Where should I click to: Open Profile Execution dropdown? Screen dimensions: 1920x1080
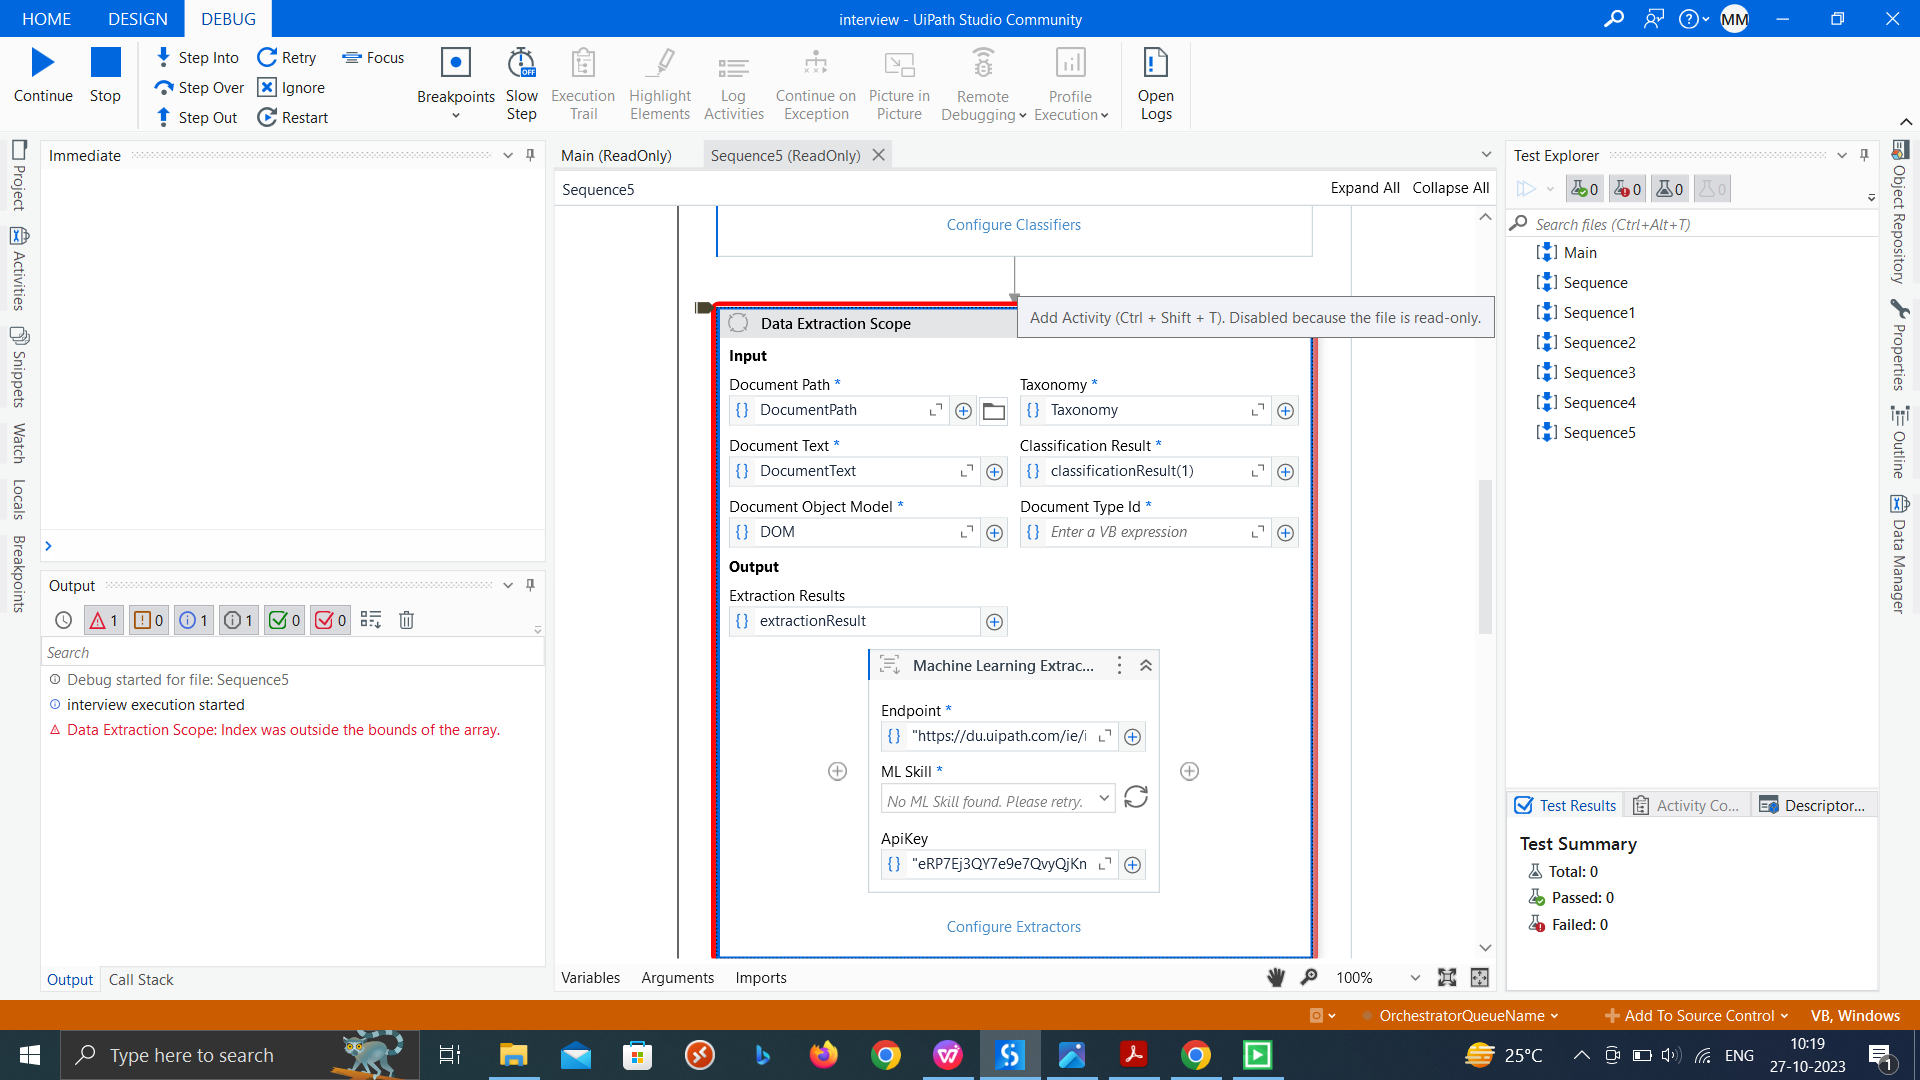tap(1071, 84)
